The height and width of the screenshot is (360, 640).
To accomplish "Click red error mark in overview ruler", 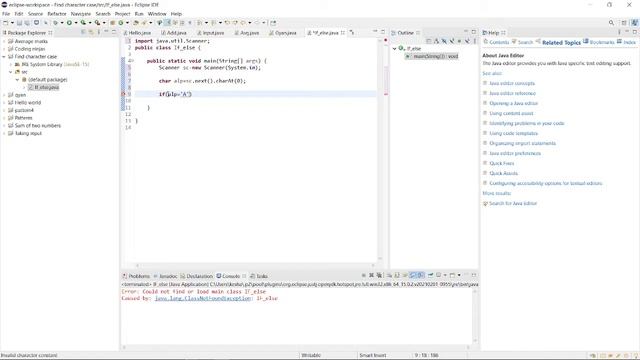I will pyautogui.click(x=386, y=94).
